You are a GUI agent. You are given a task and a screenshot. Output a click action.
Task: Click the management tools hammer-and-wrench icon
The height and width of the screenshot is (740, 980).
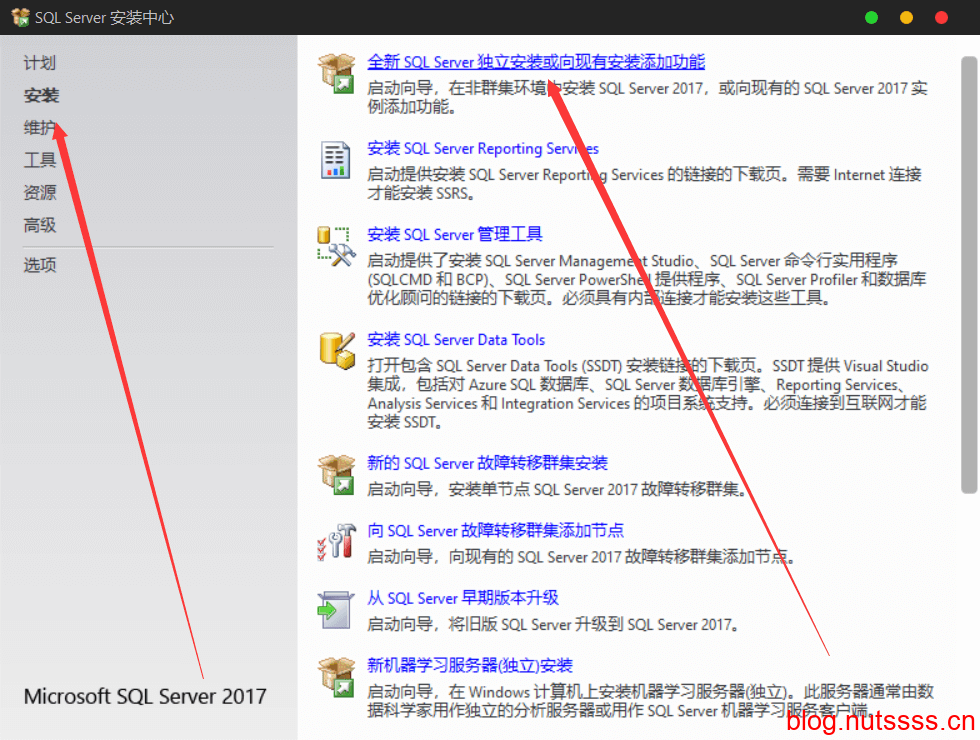pyautogui.click(x=336, y=246)
